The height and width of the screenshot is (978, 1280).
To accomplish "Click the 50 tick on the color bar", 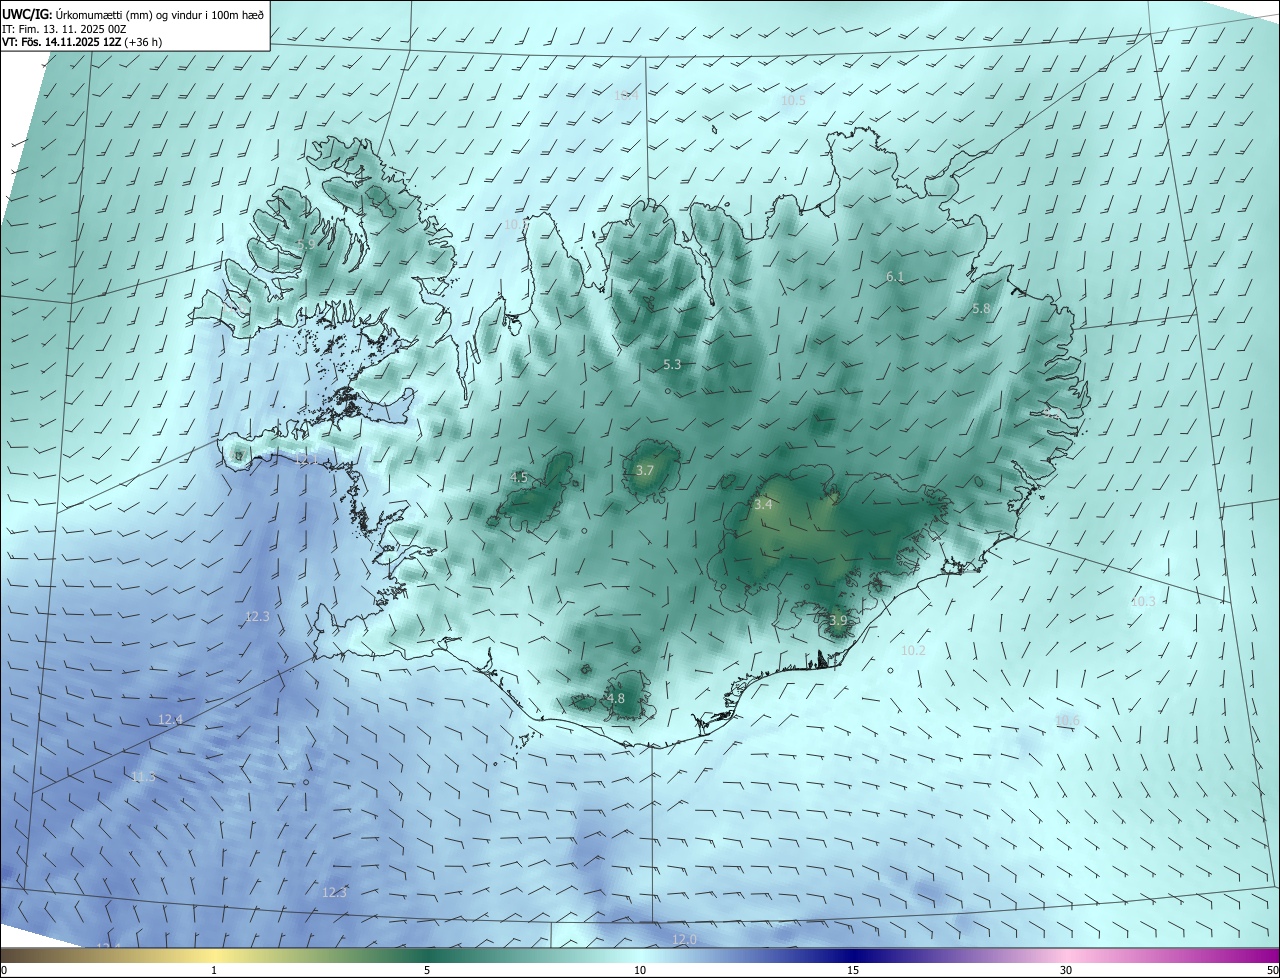I will click(1272, 970).
